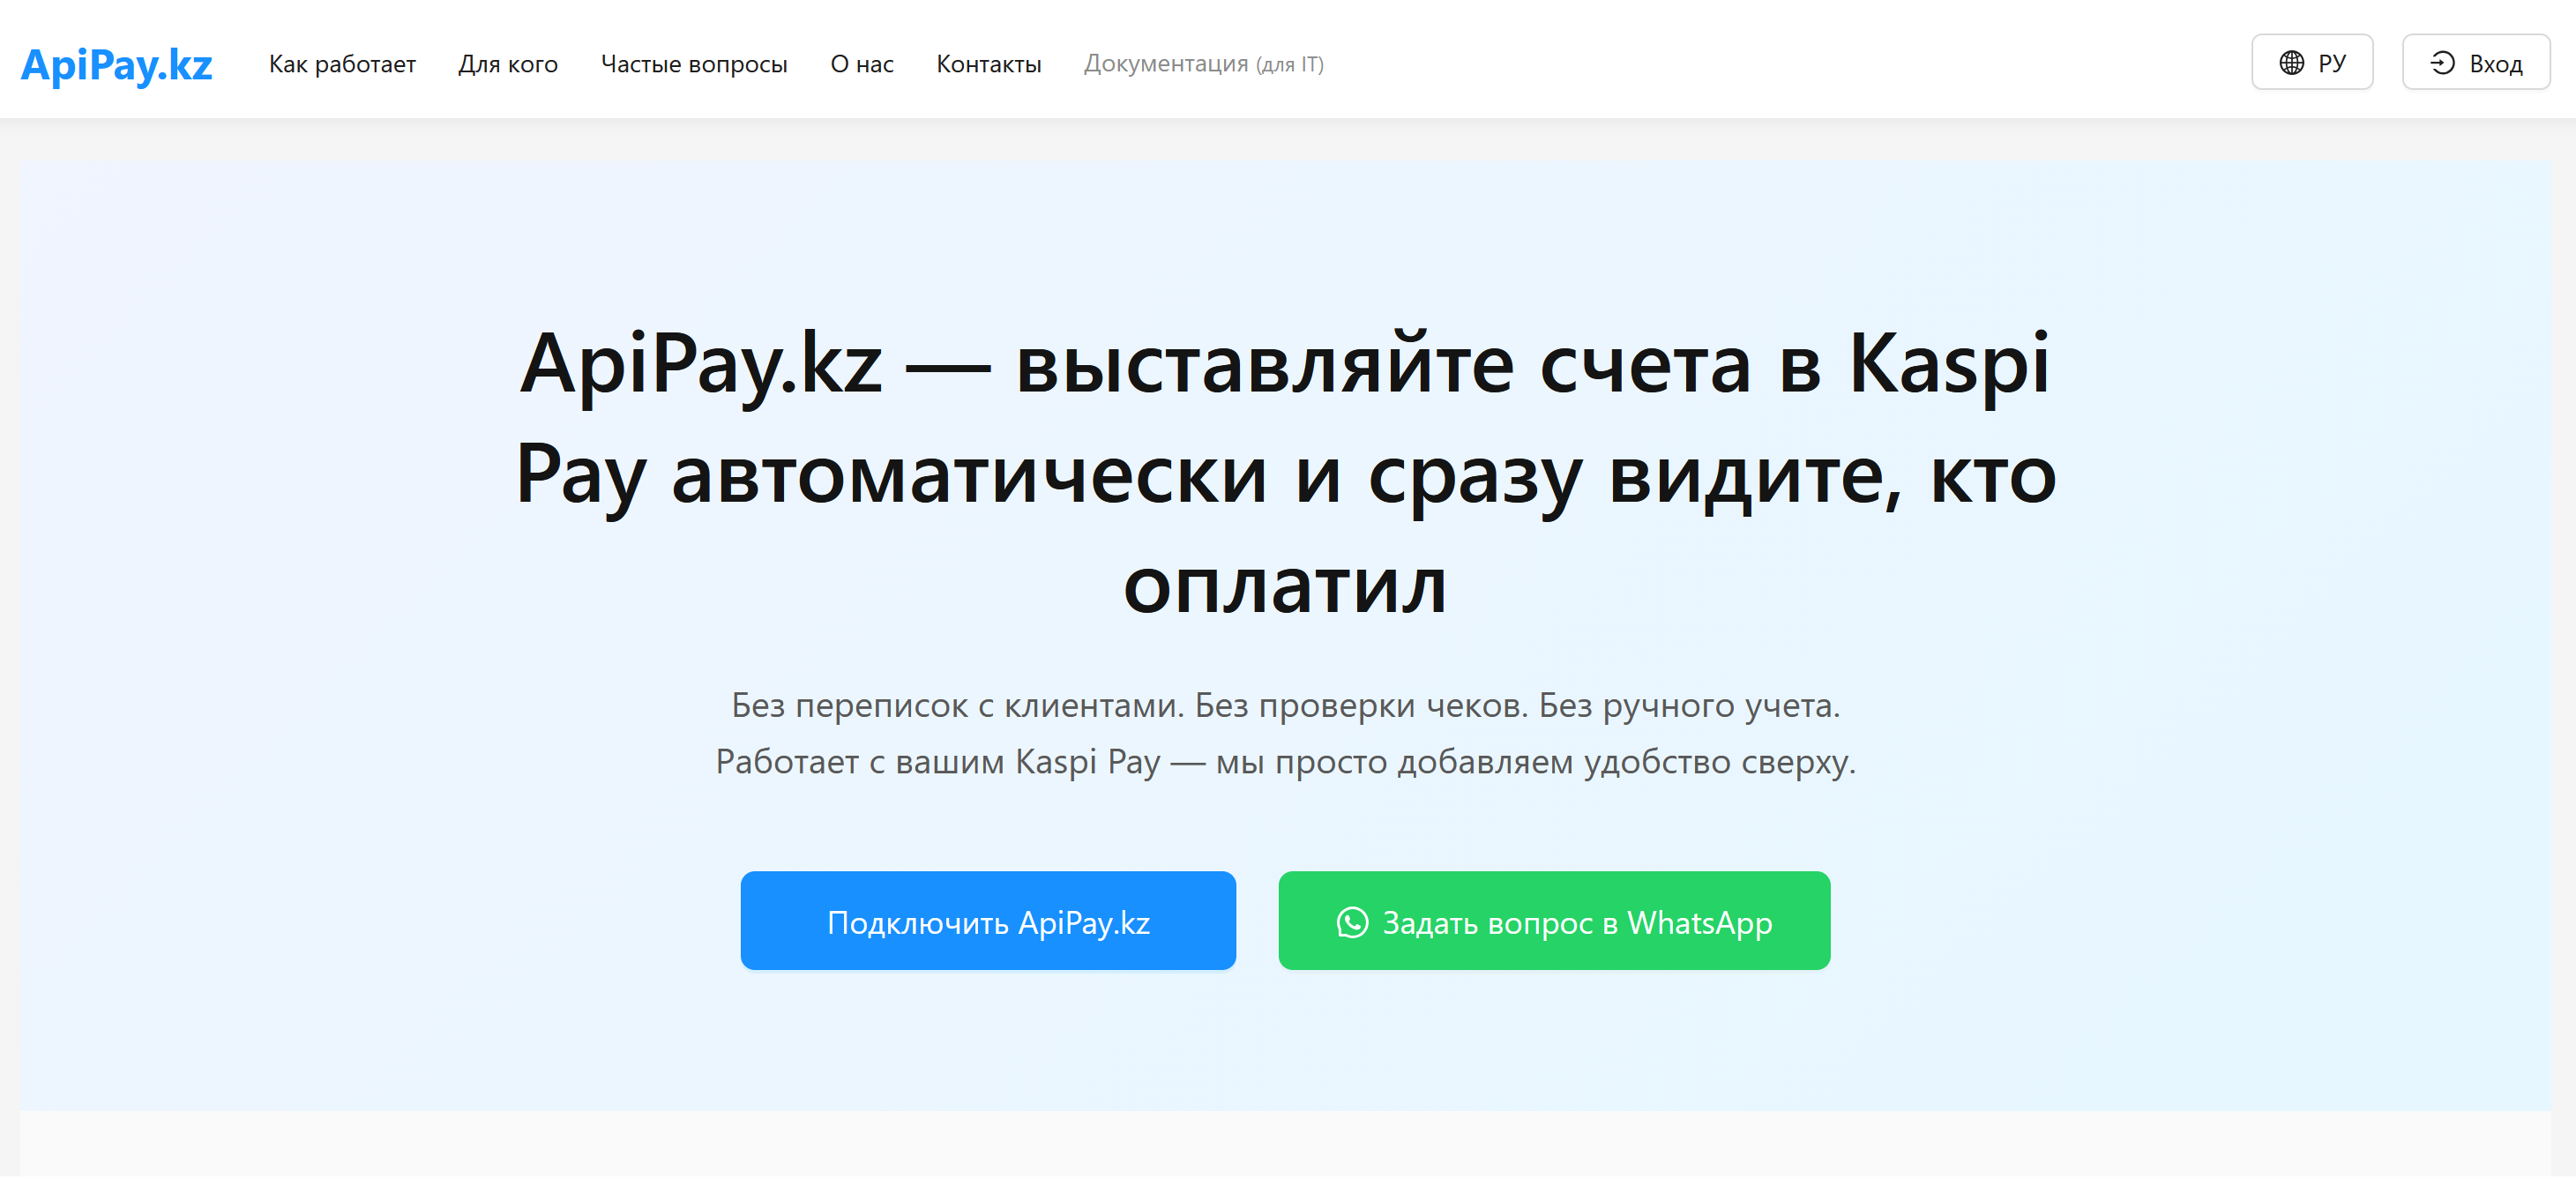Go to the Для кого section
This screenshot has width=2576, height=1179.
508,64
